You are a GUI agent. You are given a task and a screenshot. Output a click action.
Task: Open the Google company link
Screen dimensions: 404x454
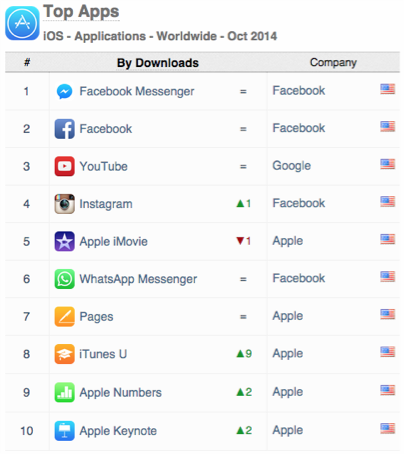pyautogui.click(x=292, y=166)
